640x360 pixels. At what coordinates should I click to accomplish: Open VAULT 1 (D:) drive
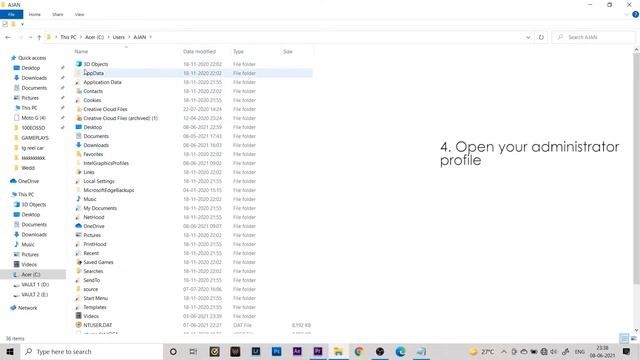coord(35,284)
